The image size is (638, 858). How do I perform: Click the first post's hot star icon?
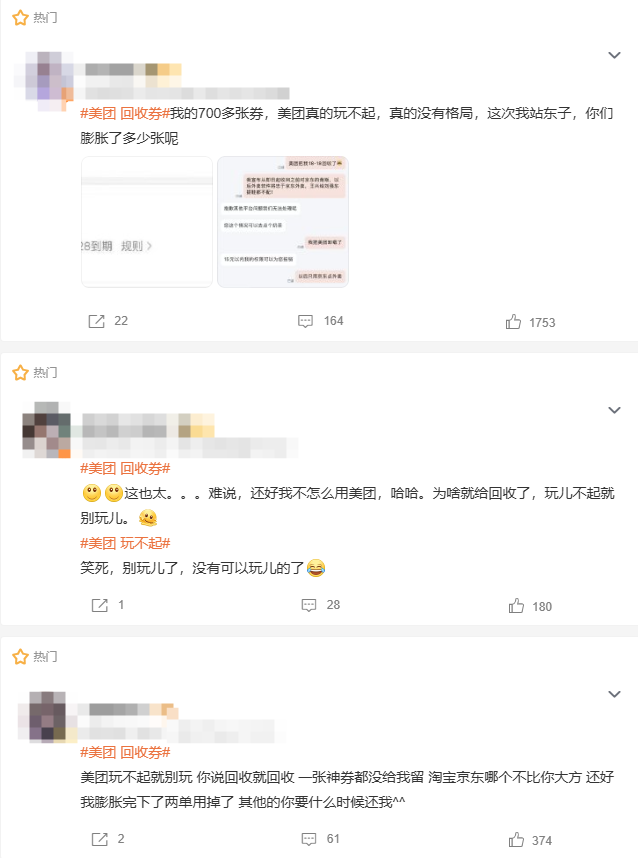point(20,18)
